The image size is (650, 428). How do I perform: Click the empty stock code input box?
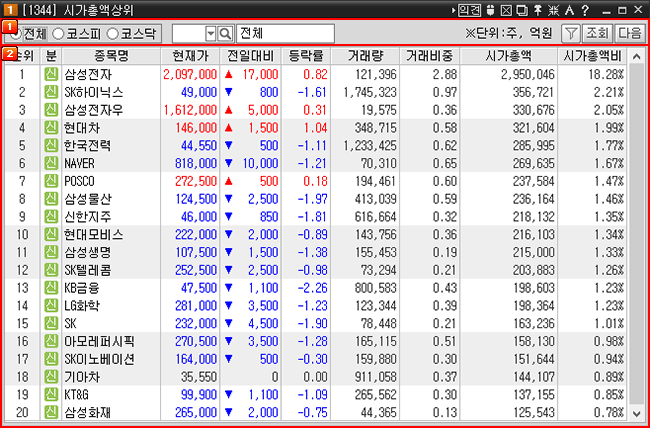click(x=189, y=34)
